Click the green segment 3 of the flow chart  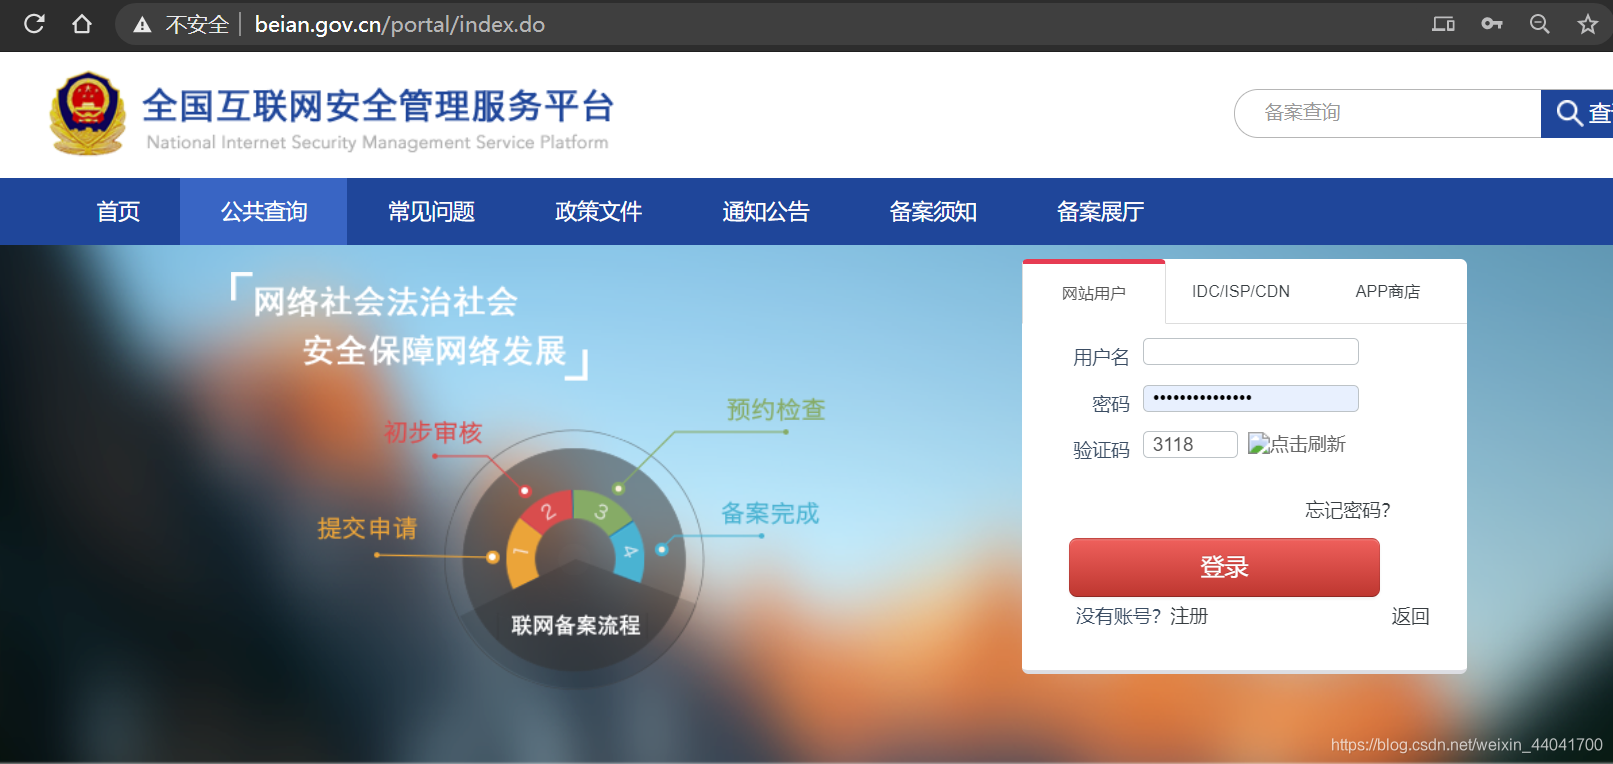click(602, 510)
